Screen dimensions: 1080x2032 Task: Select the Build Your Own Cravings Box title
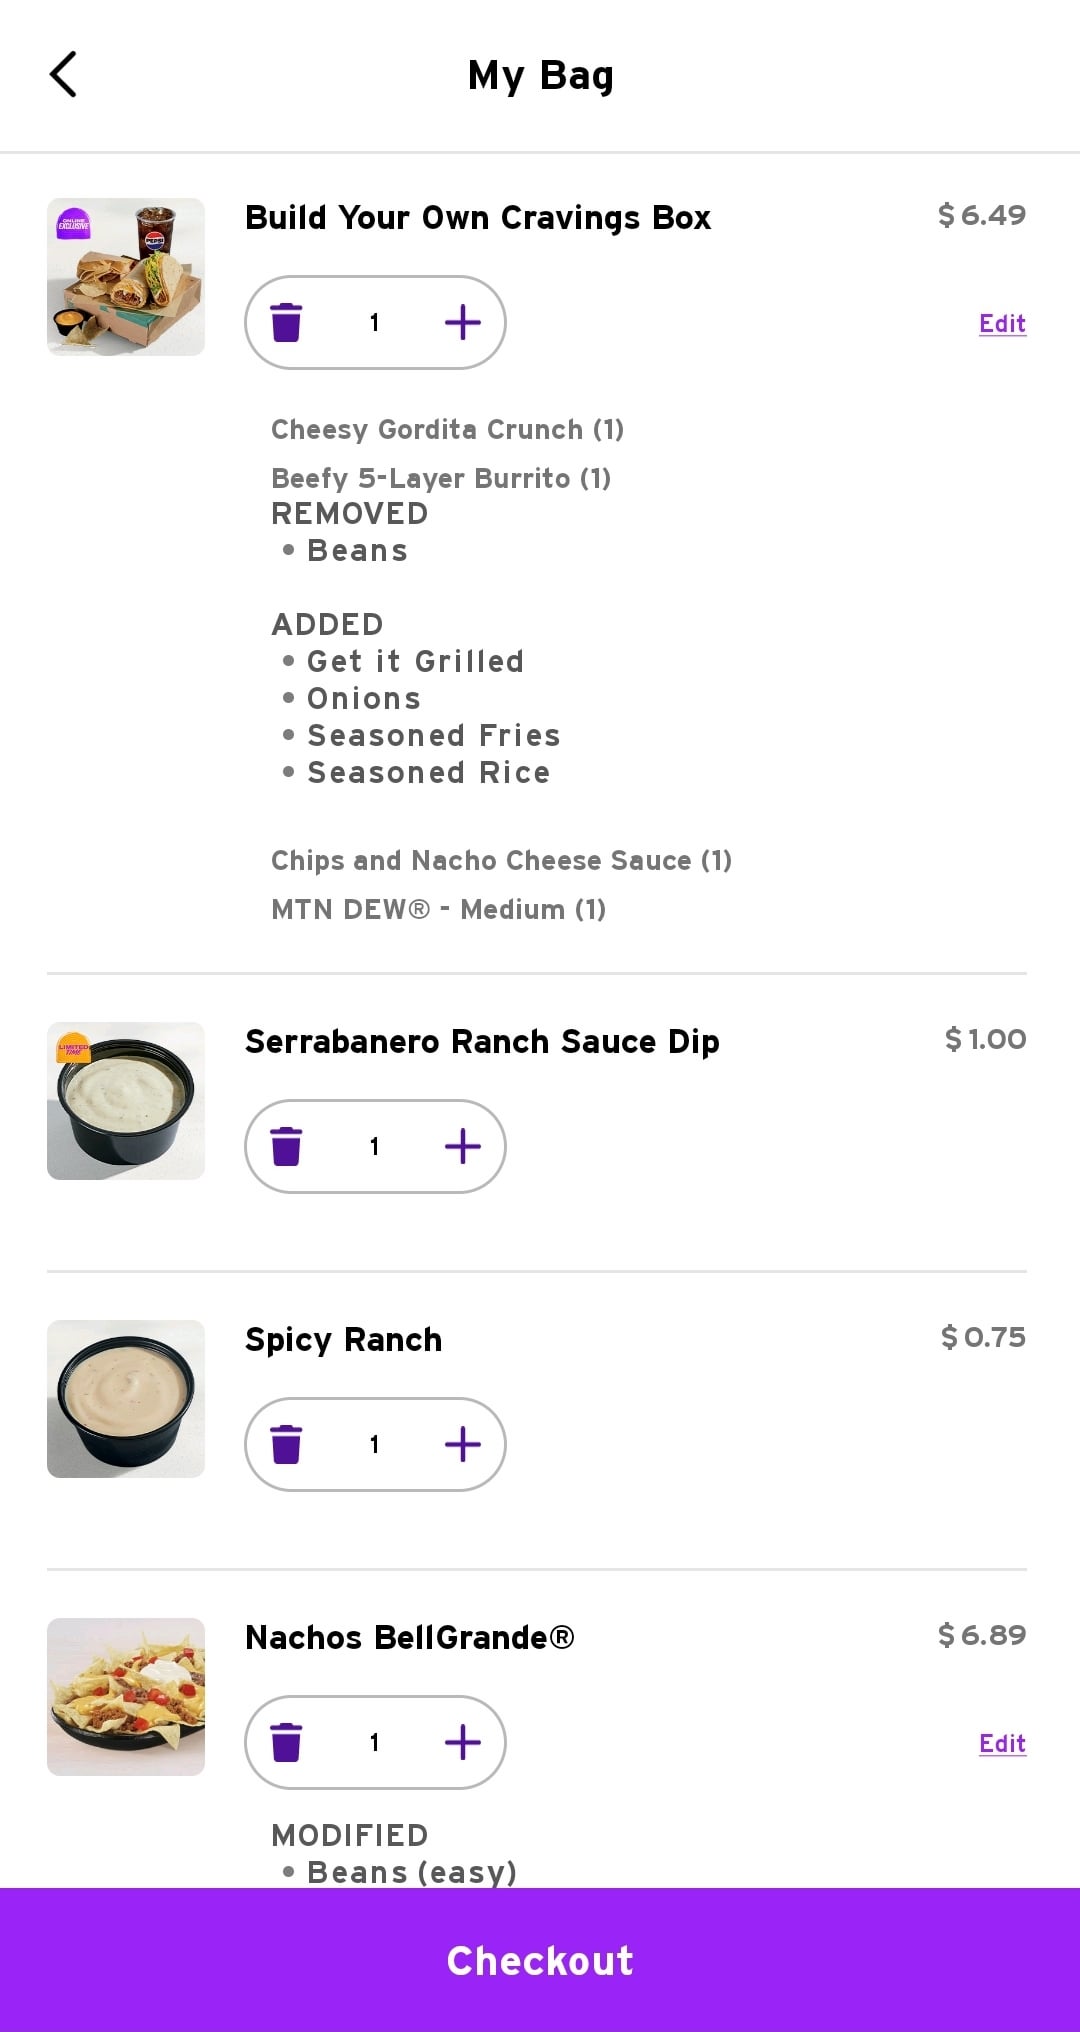pos(478,218)
